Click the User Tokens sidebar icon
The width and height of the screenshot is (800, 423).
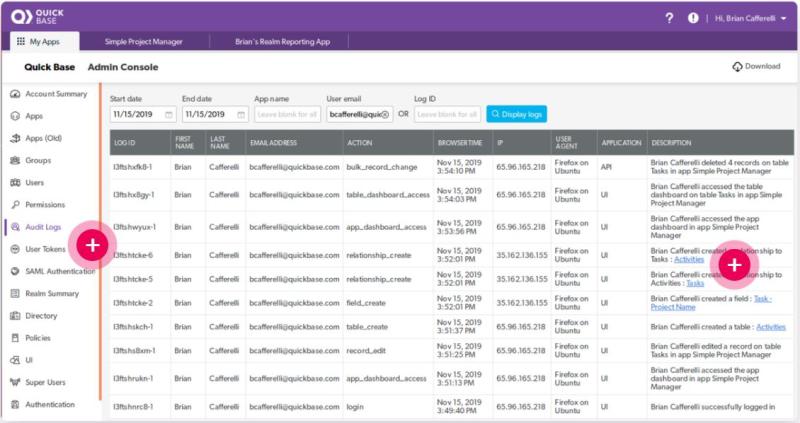click(15, 249)
